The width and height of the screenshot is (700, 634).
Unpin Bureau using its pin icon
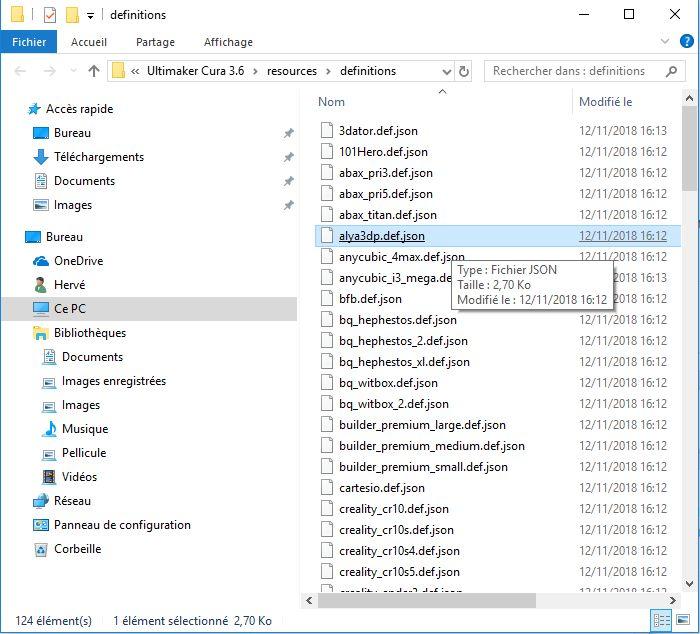tap(289, 133)
